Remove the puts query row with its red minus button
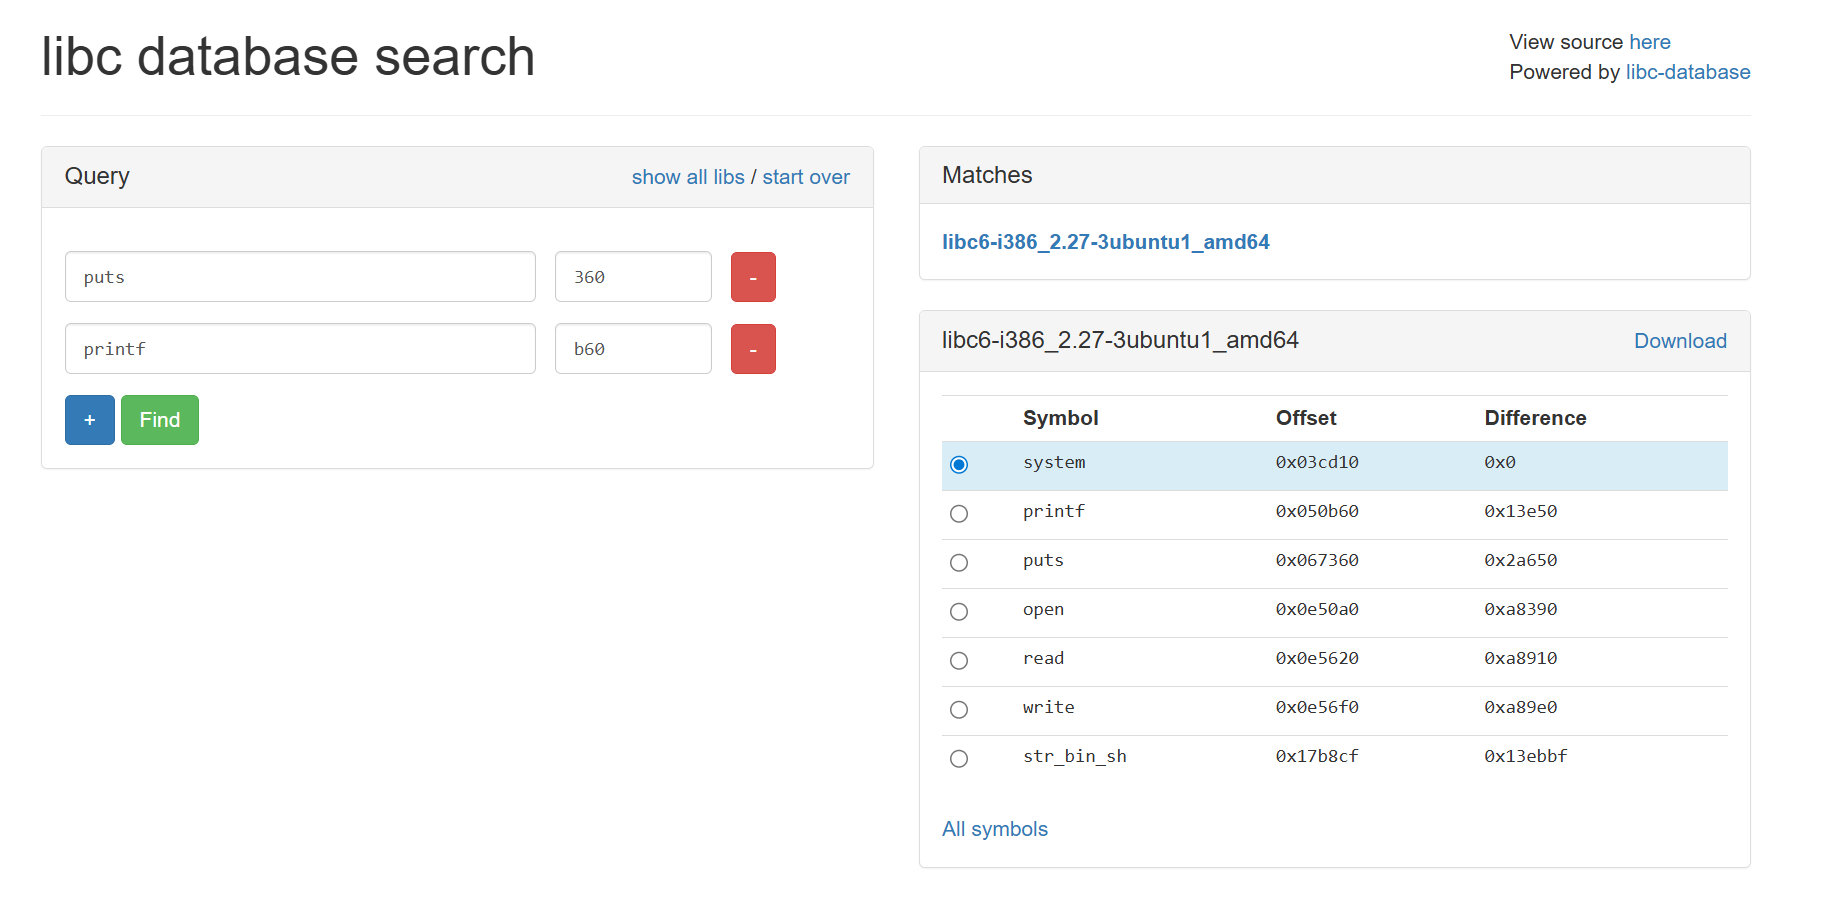1823x917 pixels. point(753,277)
